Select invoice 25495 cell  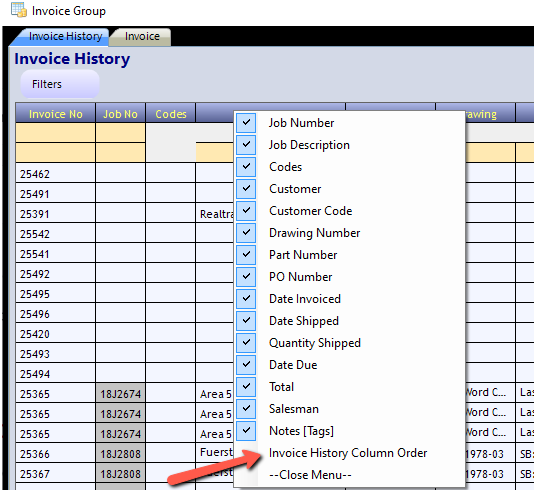[x=56, y=293]
